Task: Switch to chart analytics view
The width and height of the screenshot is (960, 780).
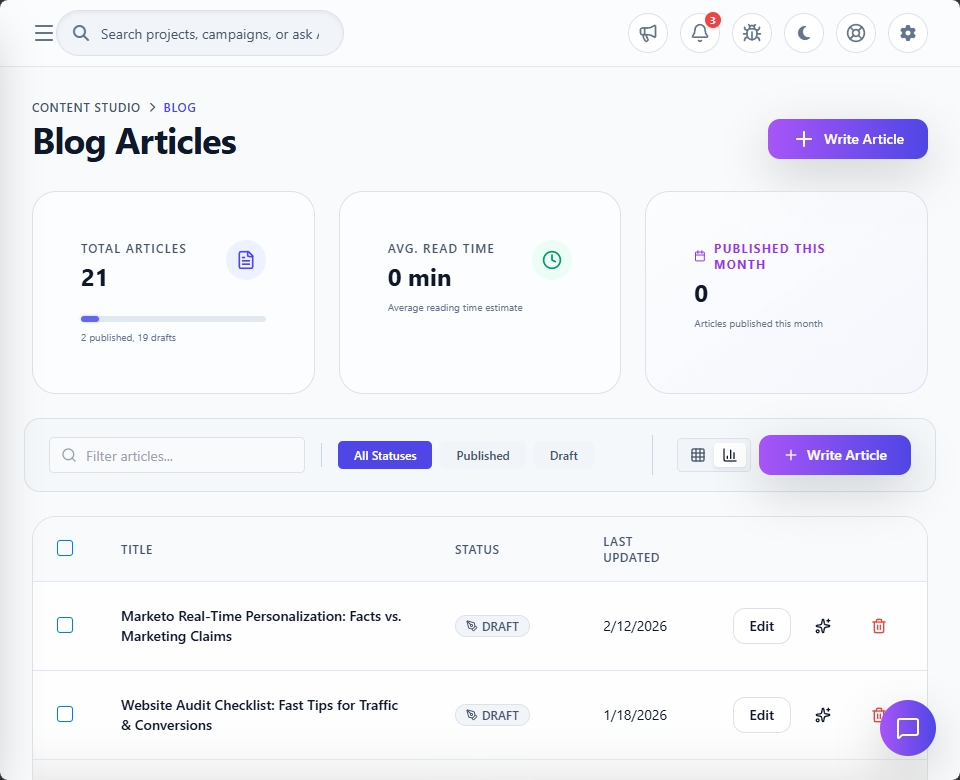Action: [730, 455]
